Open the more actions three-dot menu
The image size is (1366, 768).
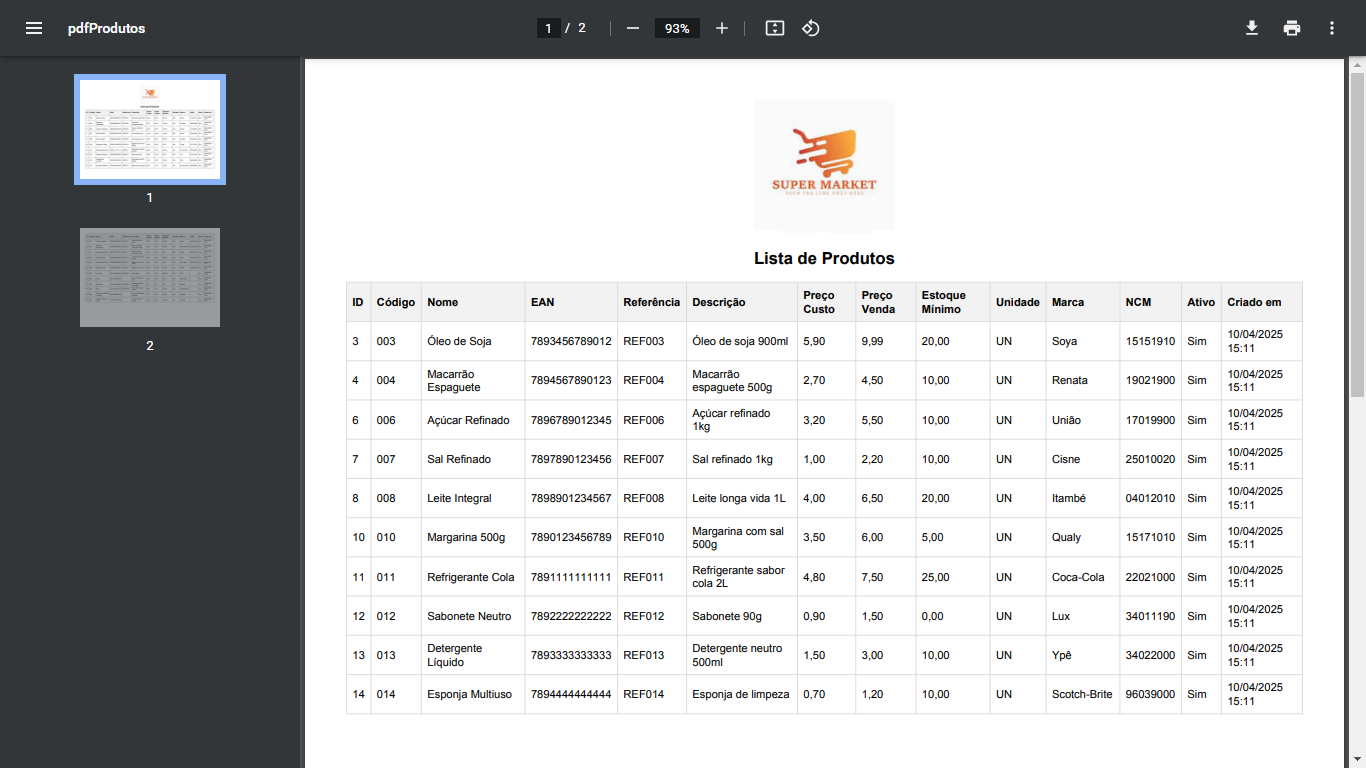coord(1332,28)
